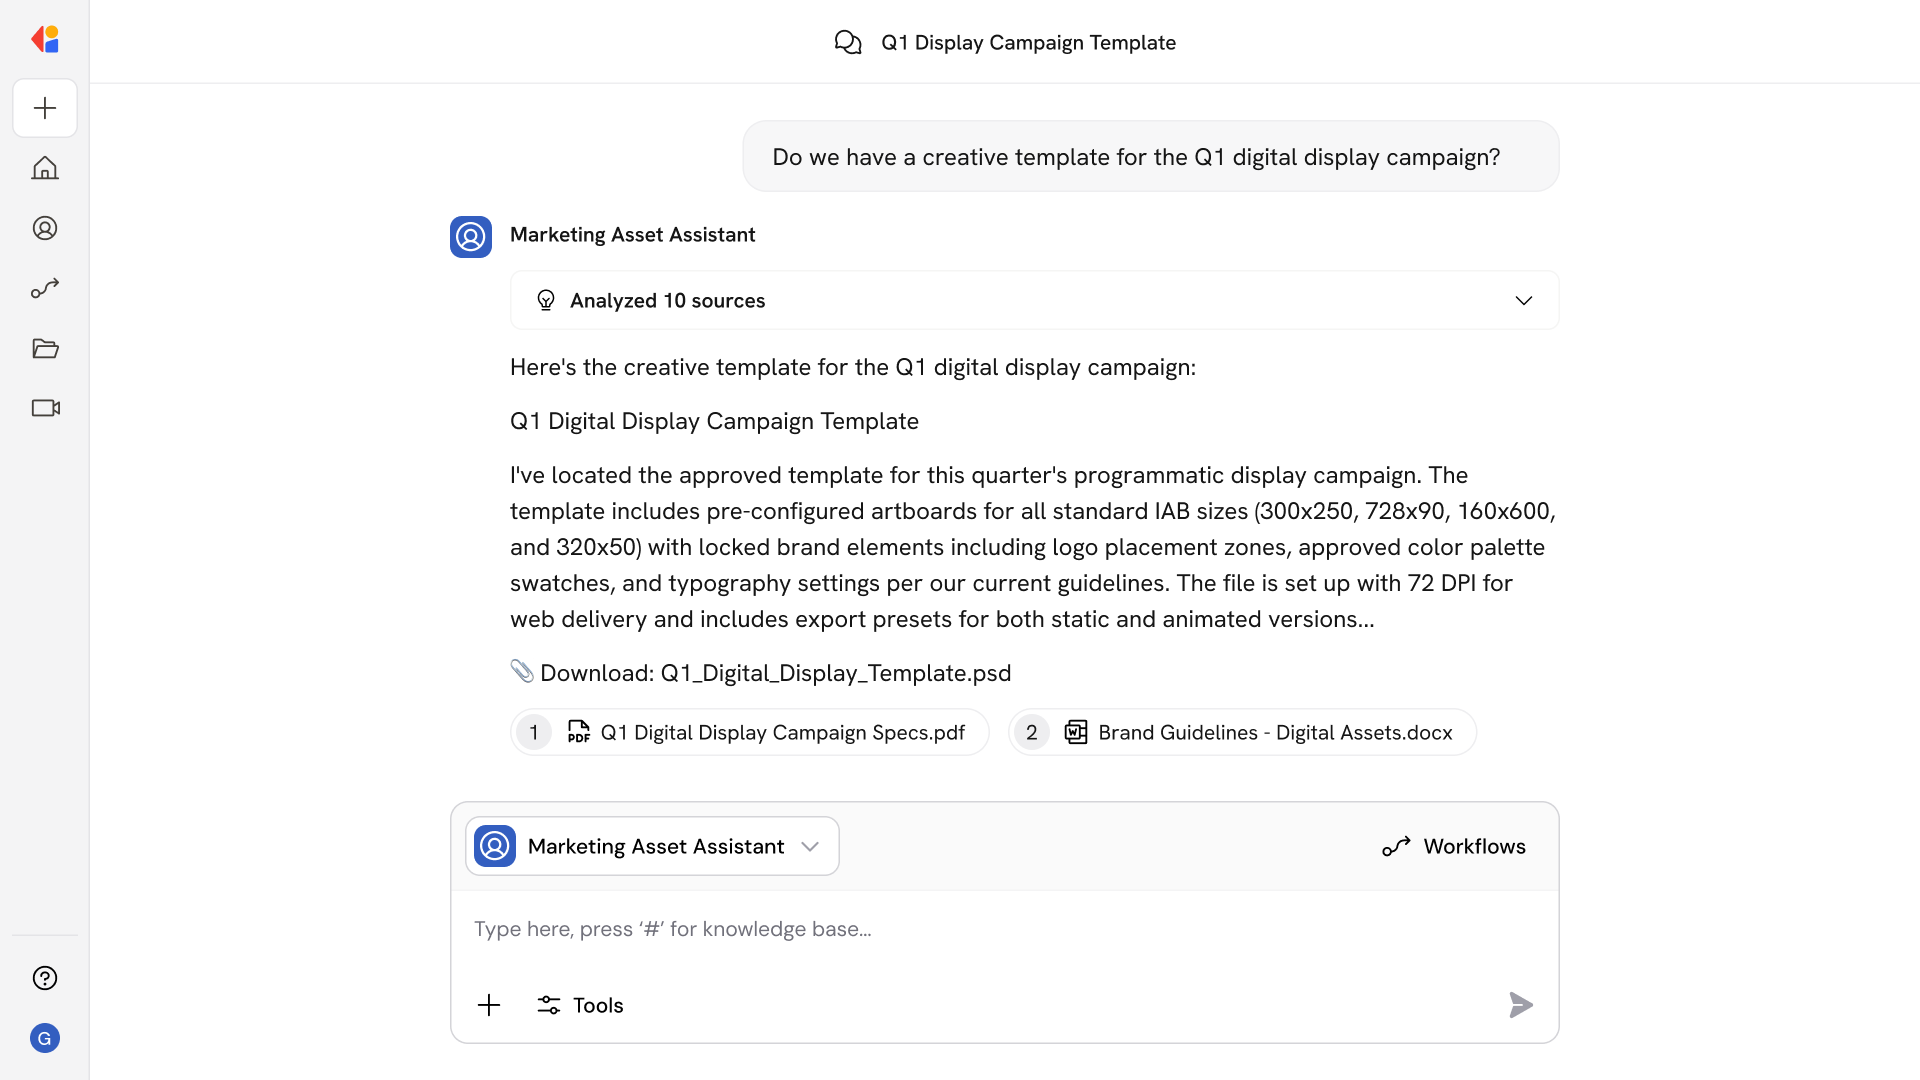
Task: Click the Workflows button in composer
Action: 1454,846
